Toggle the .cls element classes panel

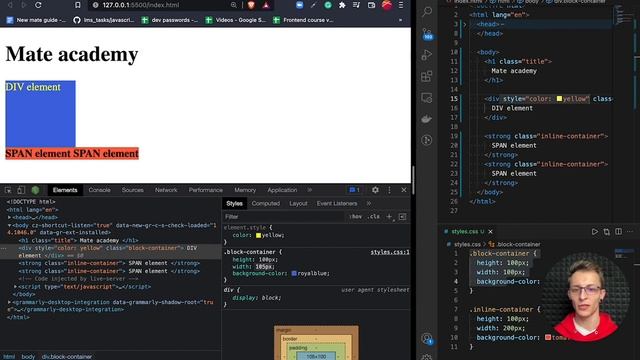pos(373,217)
